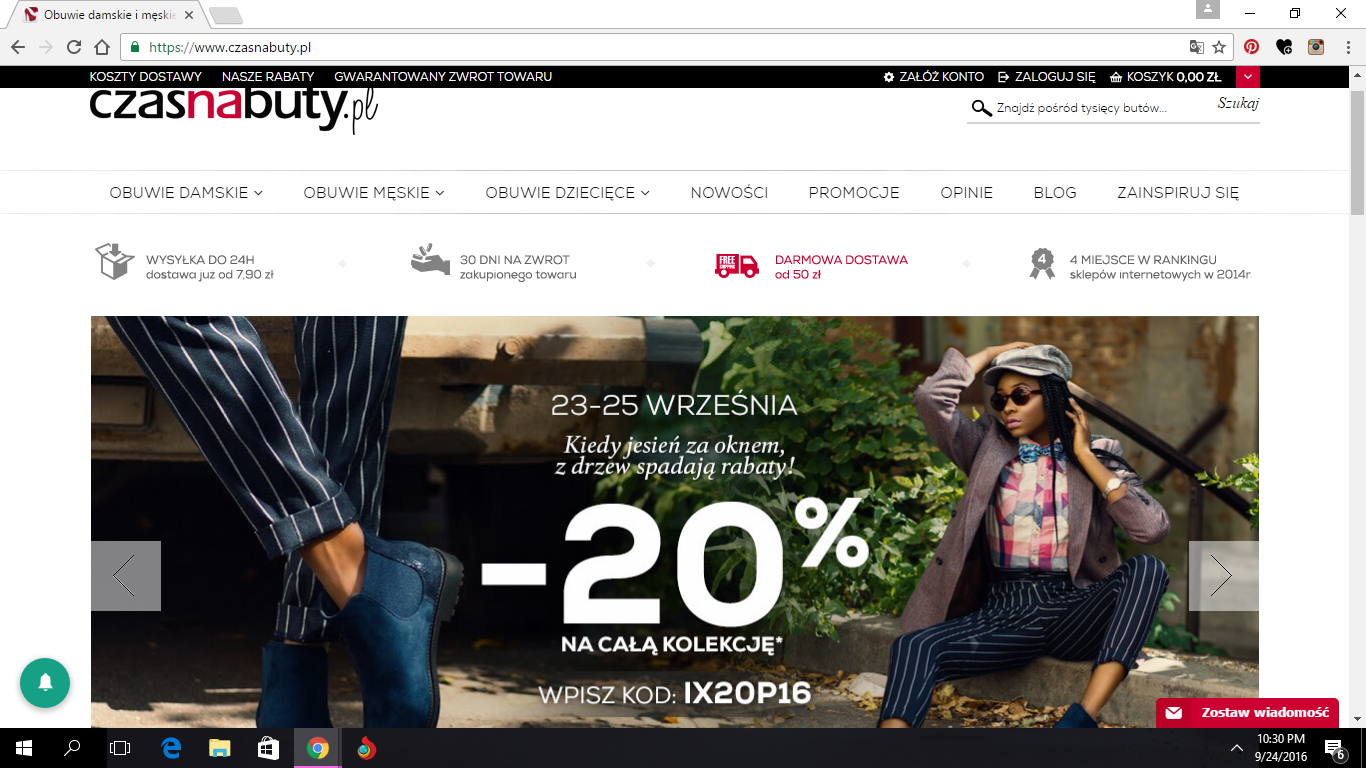
Task: Go to browser home icon
Action: click(x=102, y=47)
